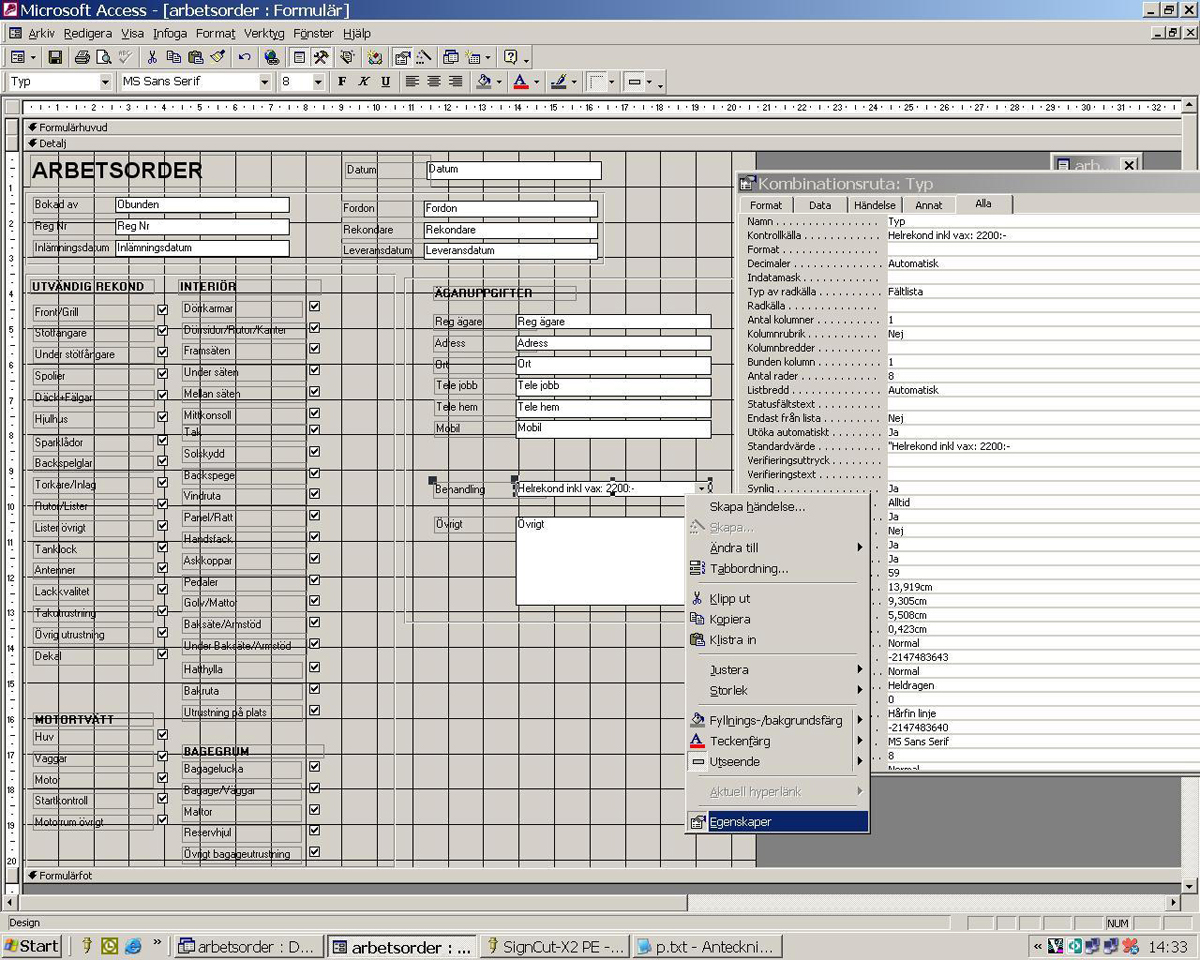Image resolution: width=1200 pixels, height=960 pixels.
Task: Apply fill/background color paint bucket
Action: point(483,82)
